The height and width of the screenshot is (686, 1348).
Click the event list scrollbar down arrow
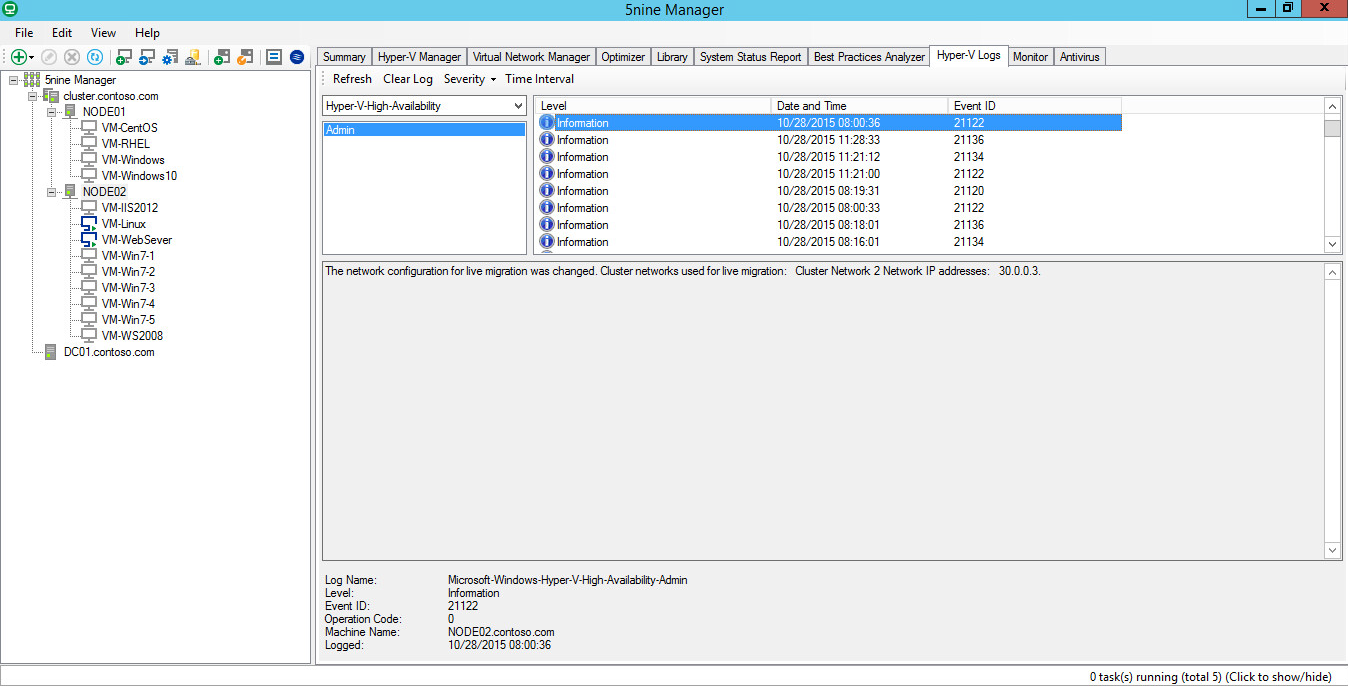coord(1332,244)
